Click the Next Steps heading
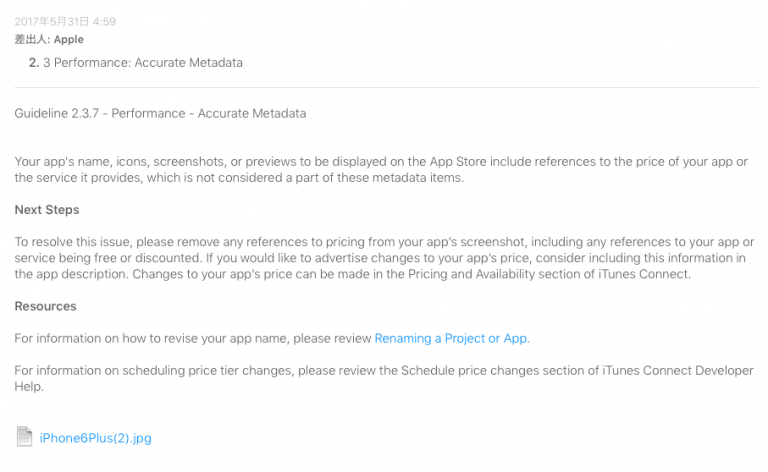Screen dimensions: 768x472 click(47, 209)
